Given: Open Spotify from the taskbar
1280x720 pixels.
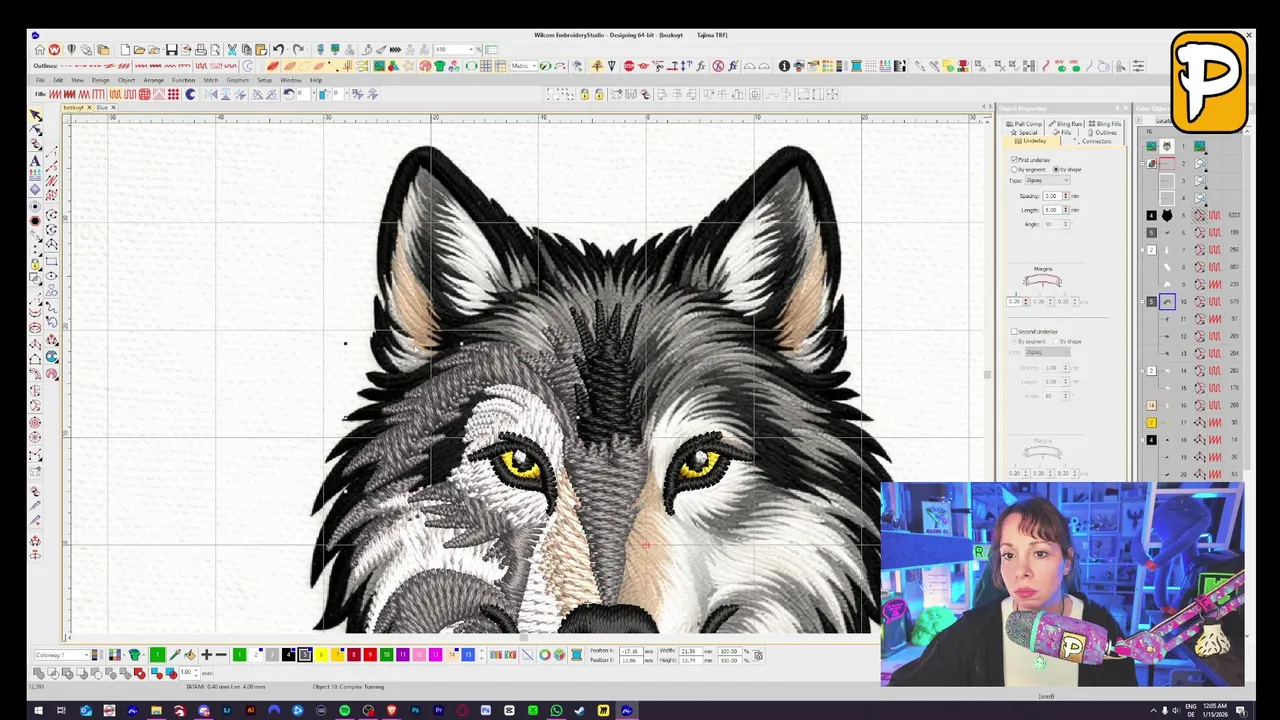Looking at the screenshot, I should (345, 711).
